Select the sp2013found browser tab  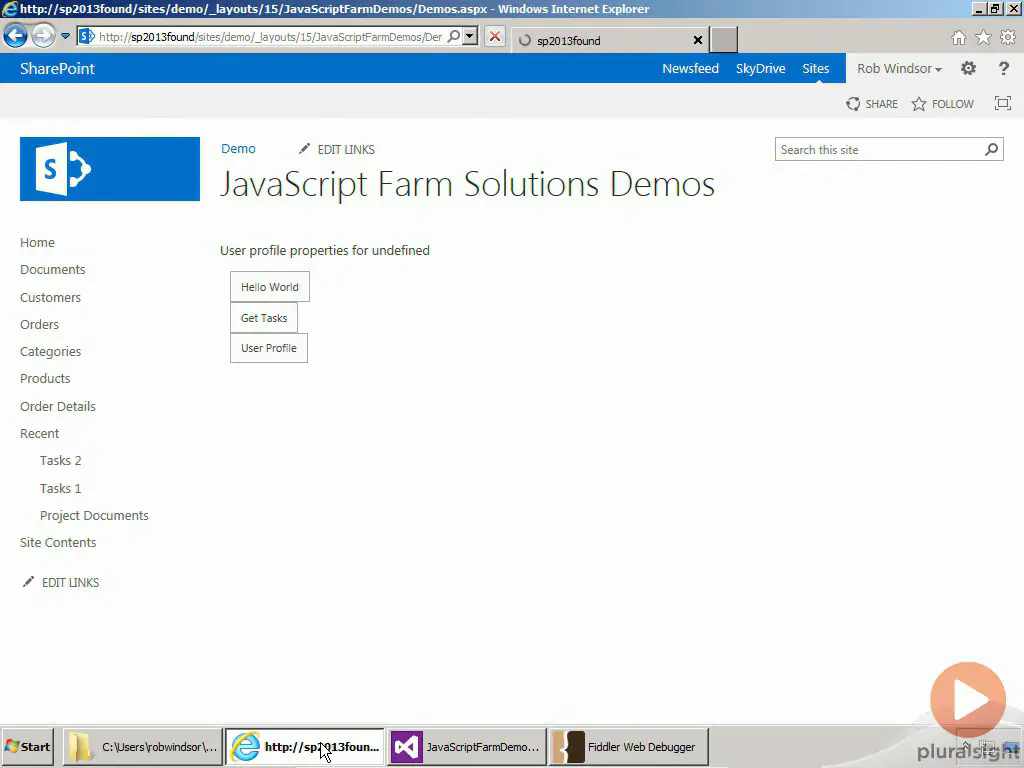607,40
